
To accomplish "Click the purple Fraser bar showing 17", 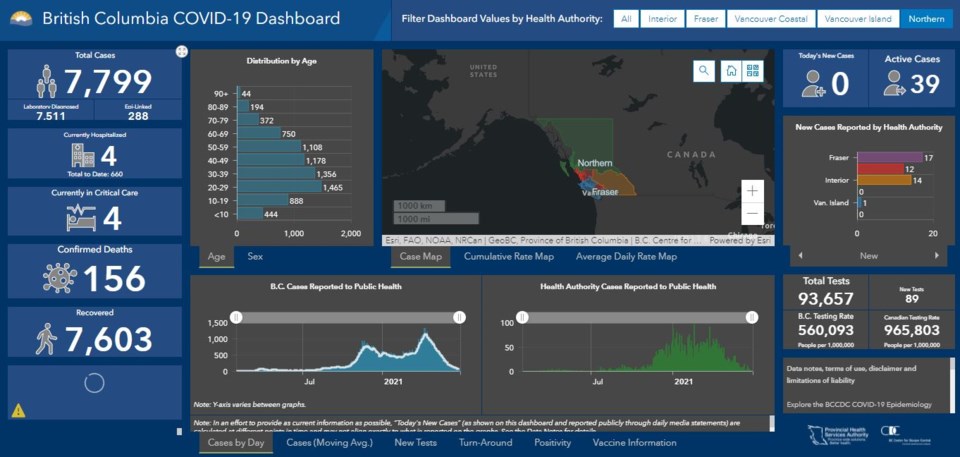I will tap(889, 157).
